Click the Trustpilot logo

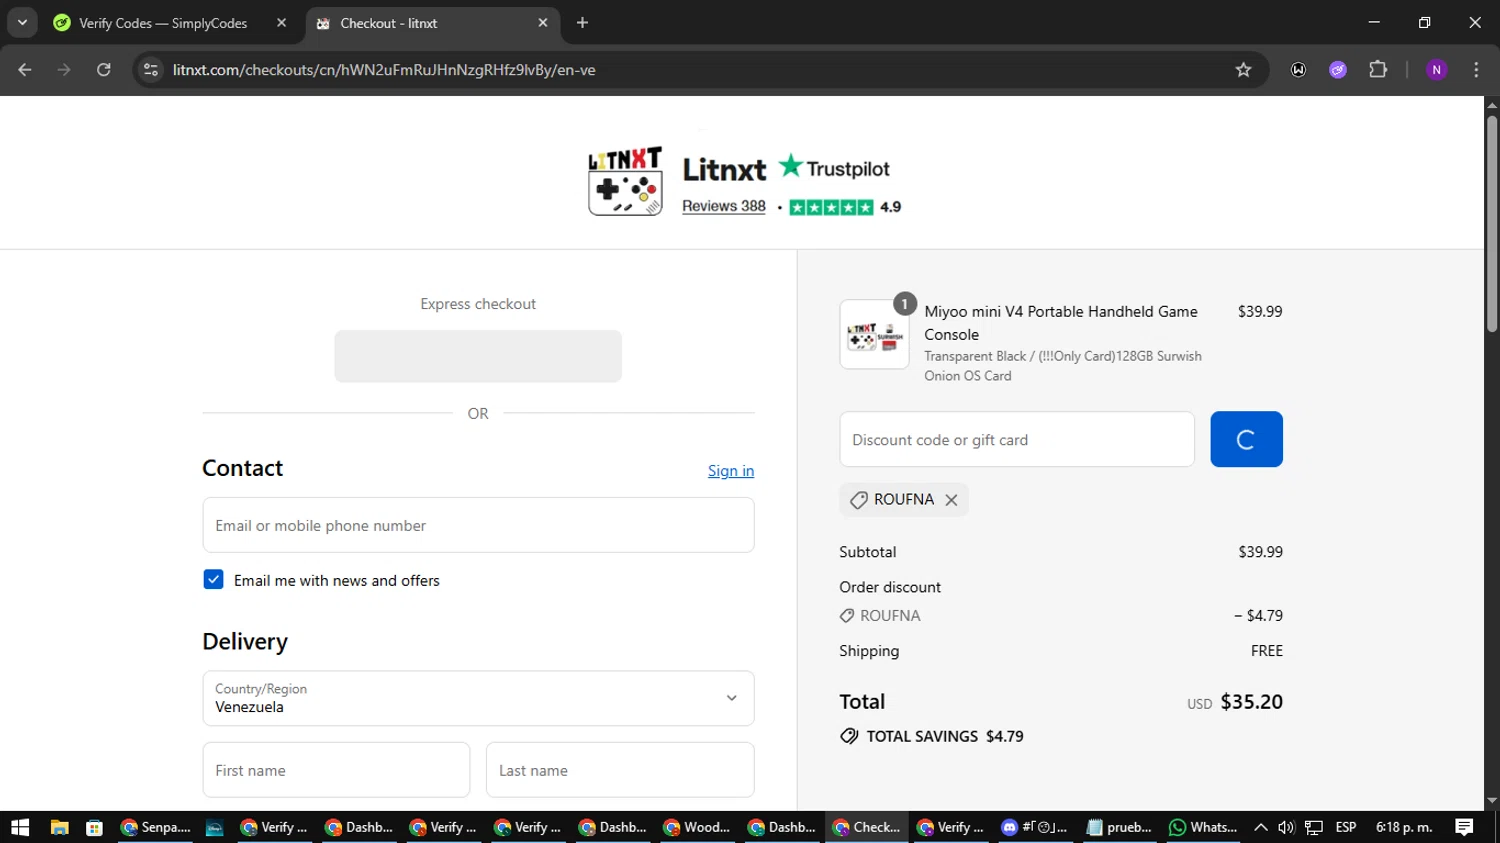pos(834,168)
